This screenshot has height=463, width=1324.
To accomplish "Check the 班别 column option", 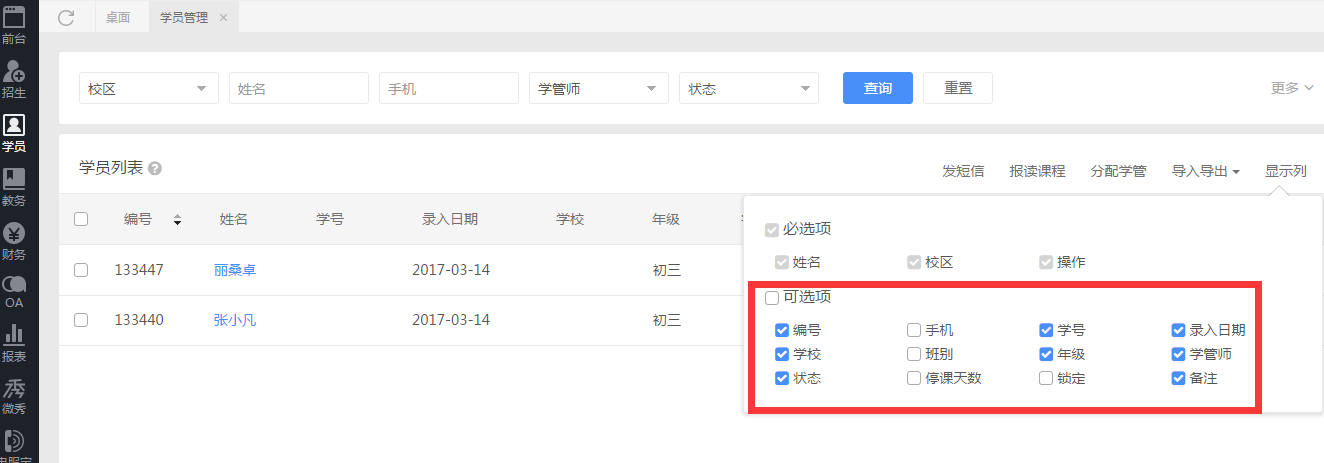I will (x=914, y=354).
